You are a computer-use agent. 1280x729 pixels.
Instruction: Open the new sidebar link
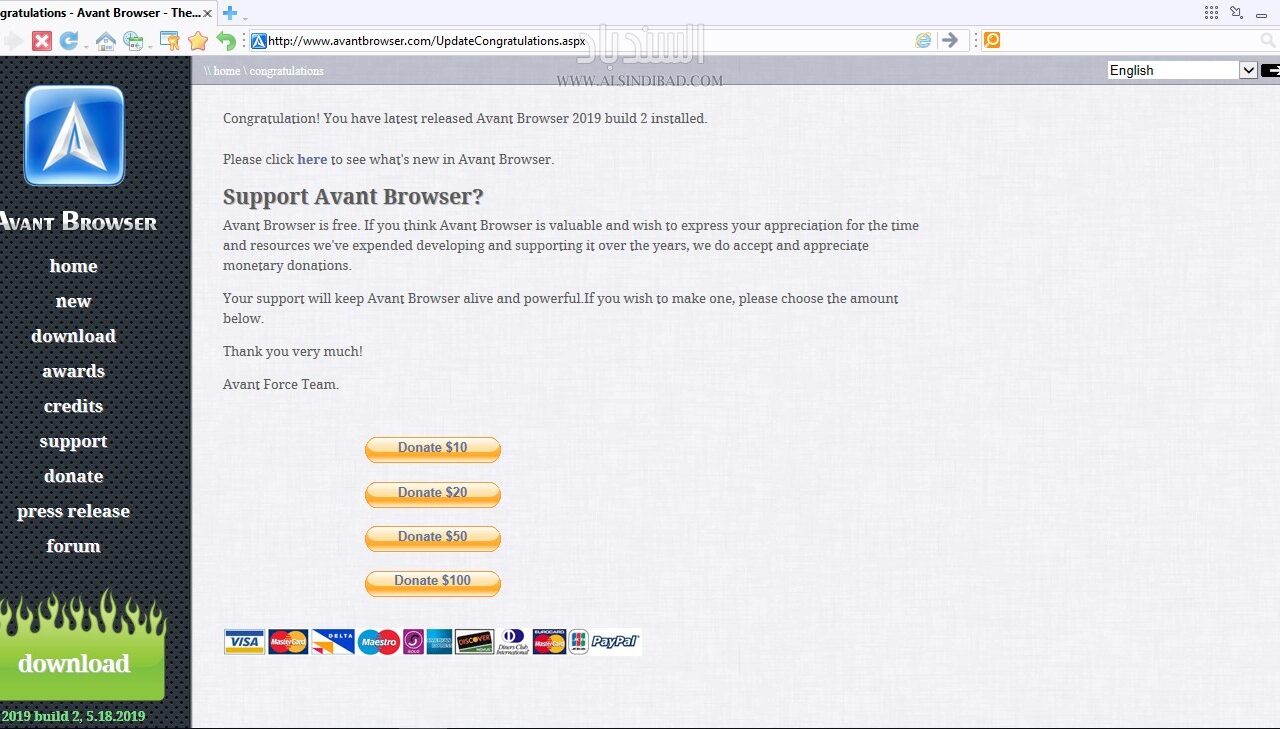click(74, 301)
